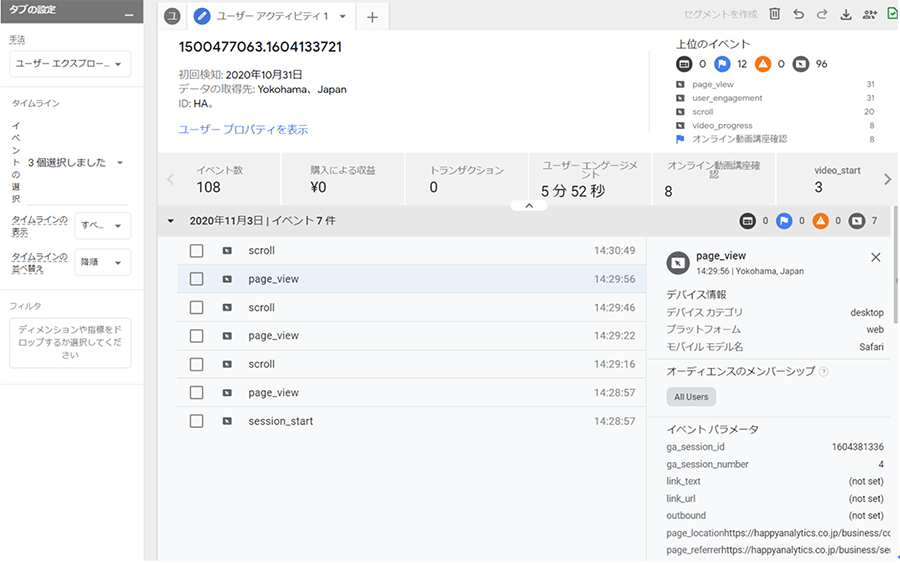Tick the session_start event checkbox
The image size is (900, 563).
point(197,422)
